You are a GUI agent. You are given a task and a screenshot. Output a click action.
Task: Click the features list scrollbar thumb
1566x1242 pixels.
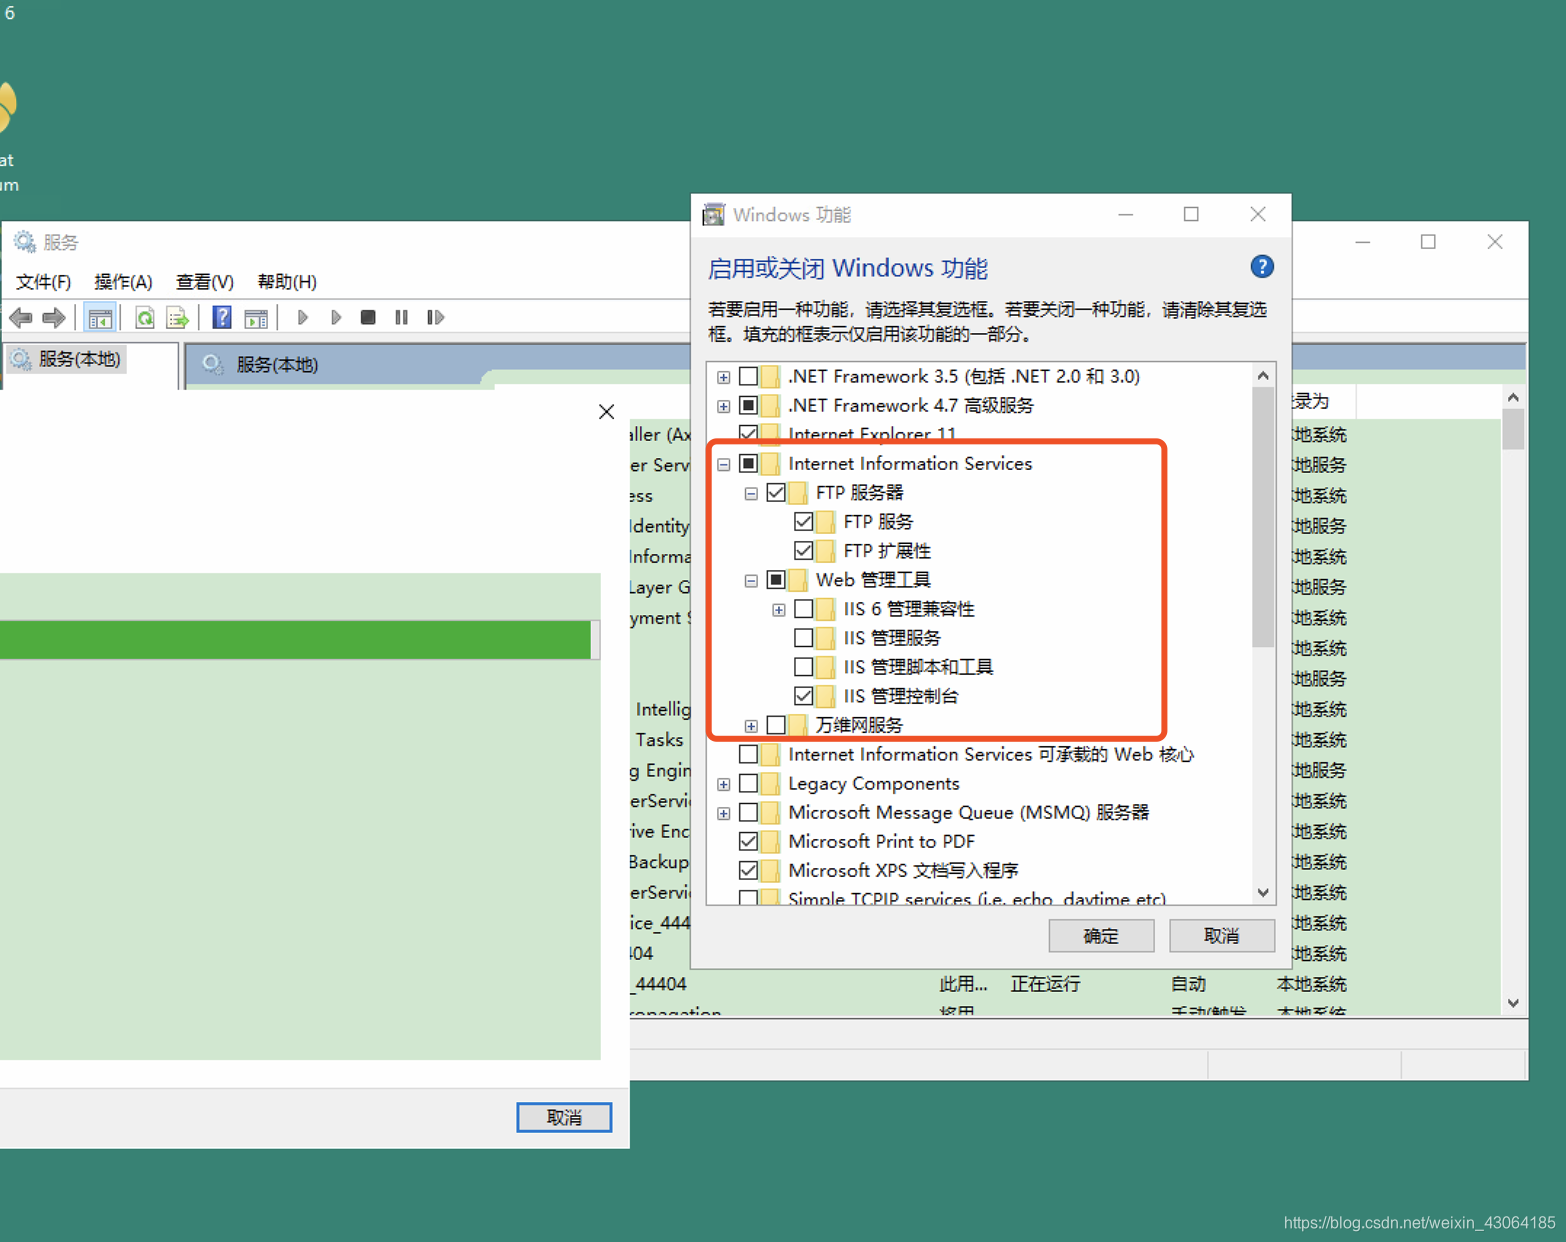[1263, 518]
